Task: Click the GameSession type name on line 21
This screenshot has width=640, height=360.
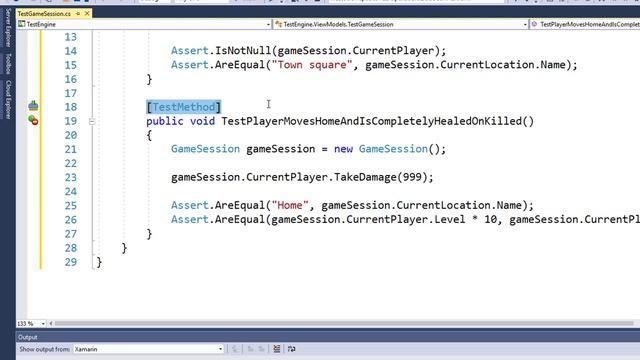Action: [205, 149]
